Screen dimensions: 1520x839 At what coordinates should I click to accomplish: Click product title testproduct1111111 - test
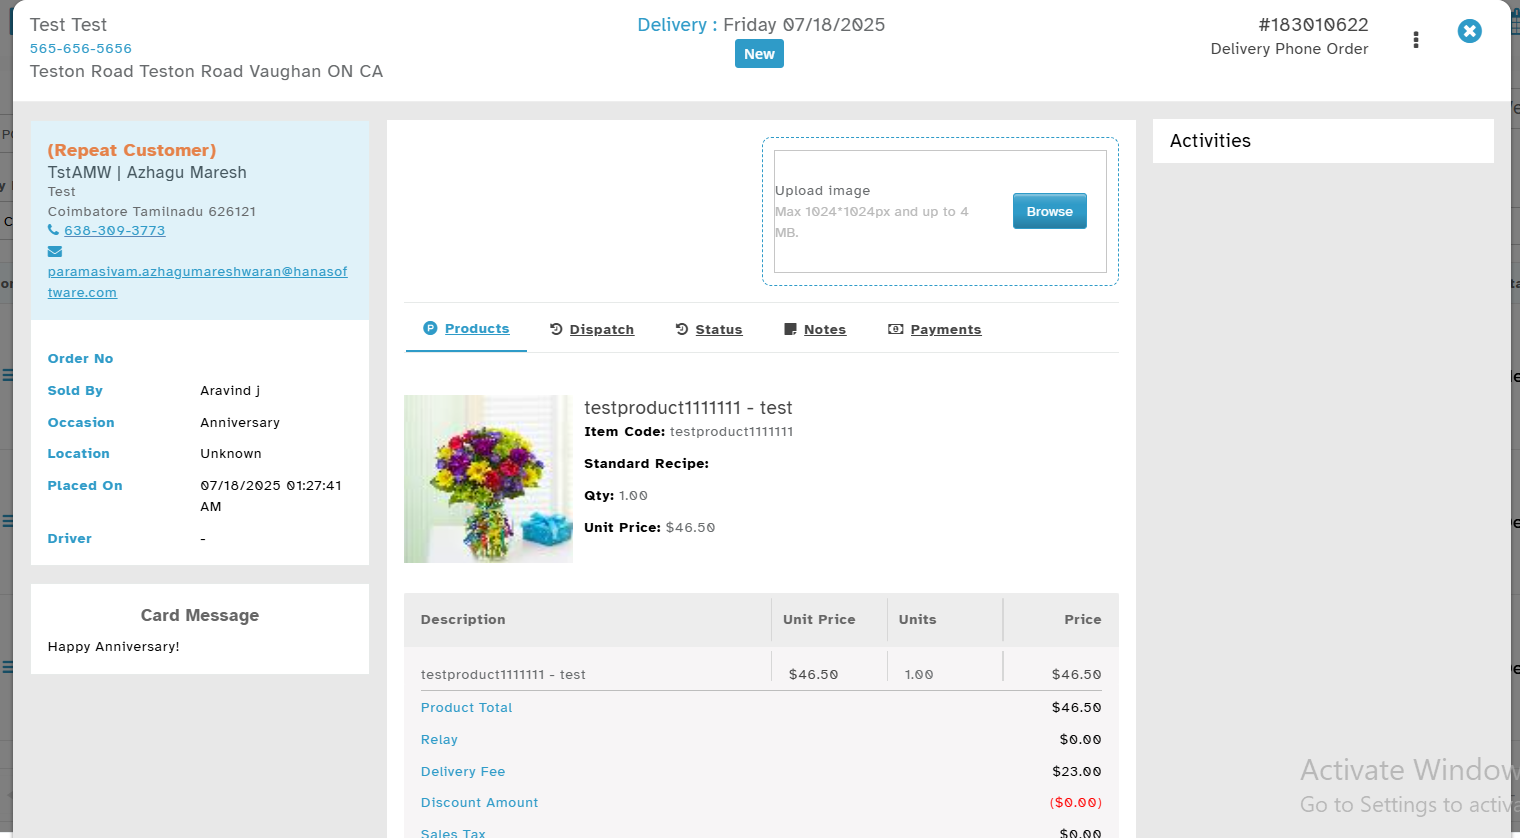point(688,407)
